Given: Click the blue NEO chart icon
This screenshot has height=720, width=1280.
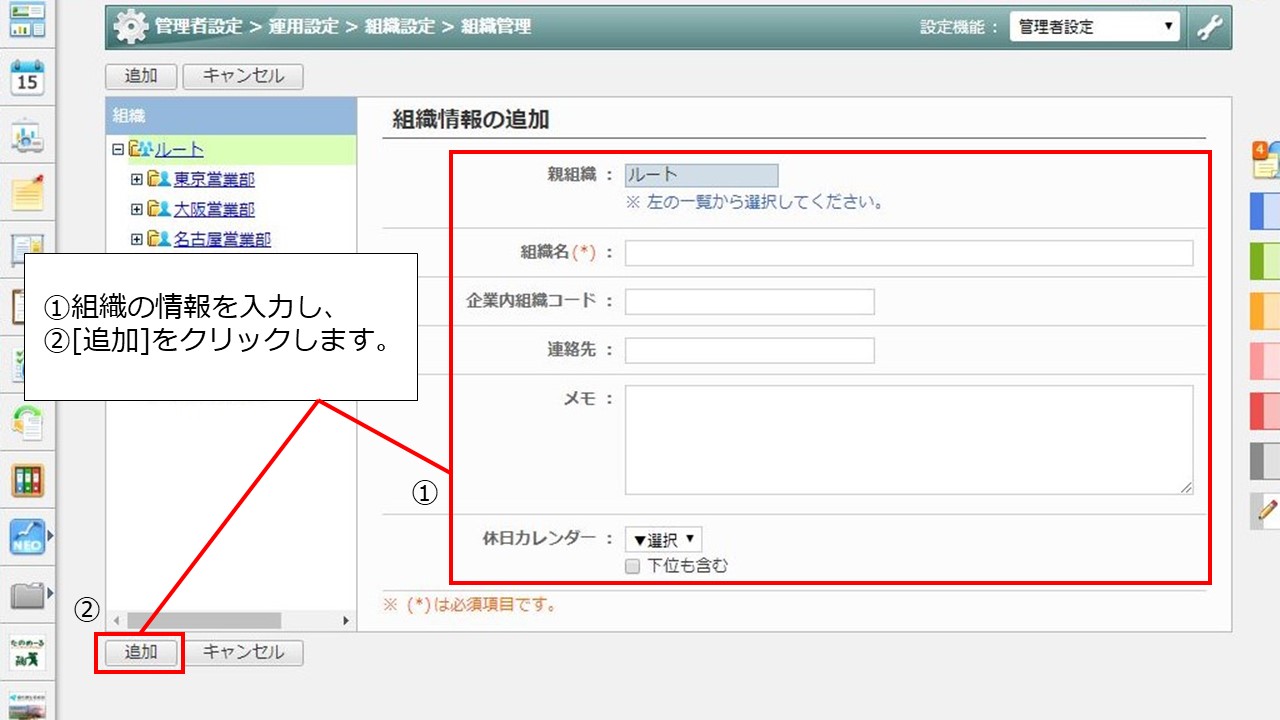Looking at the screenshot, I should pyautogui.click(x=27, y=538).
